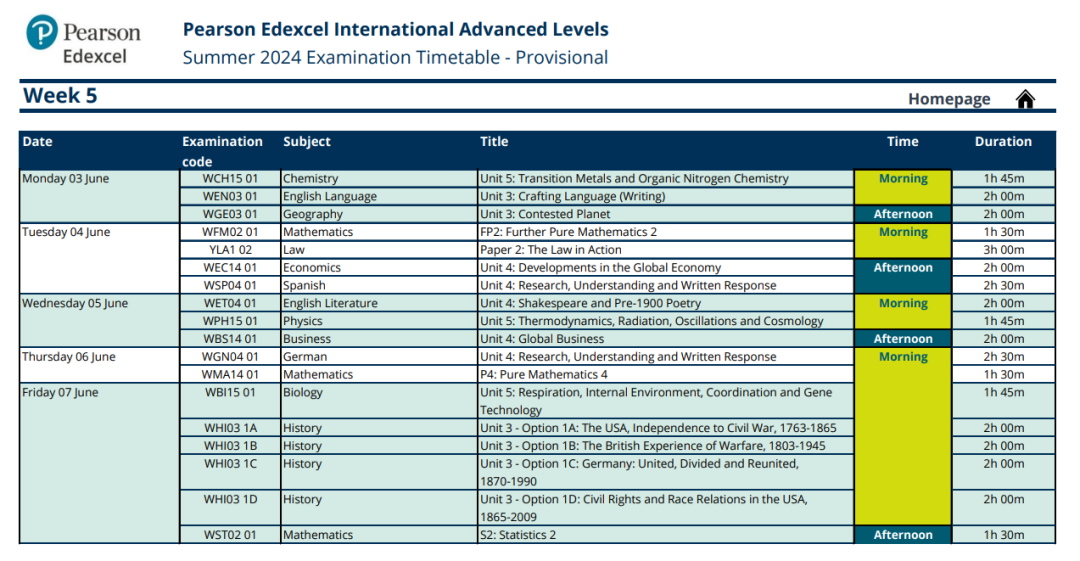Screen dimensions: 1080x561
Task: Click Monday's Afternoon time cell
Action: (903, 214)
